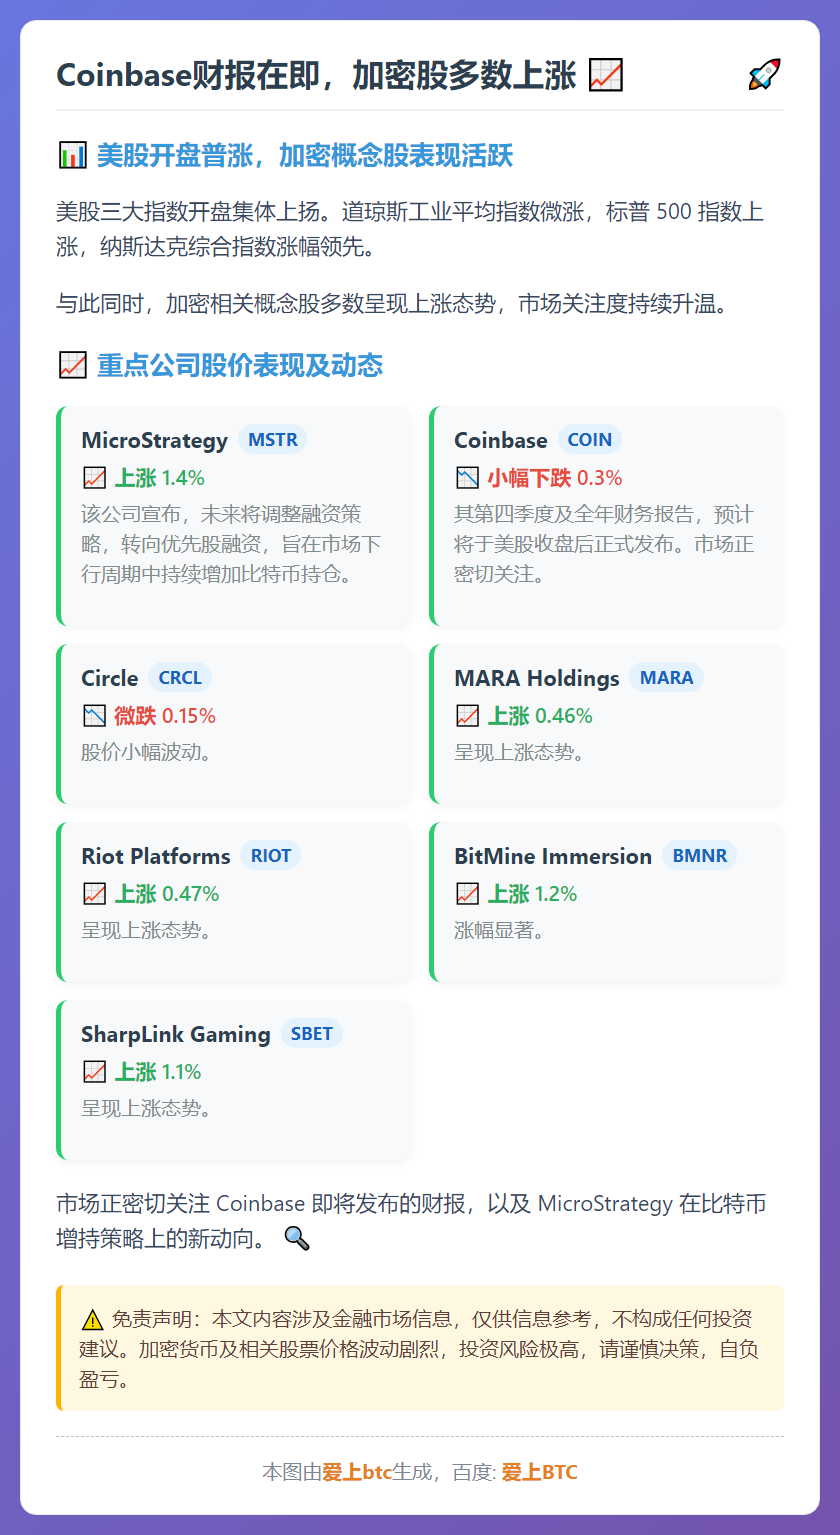The height and width of the screenshot is (1535, 840).
Task: Select the MSTR ticker badge
Action: (272, 439)
